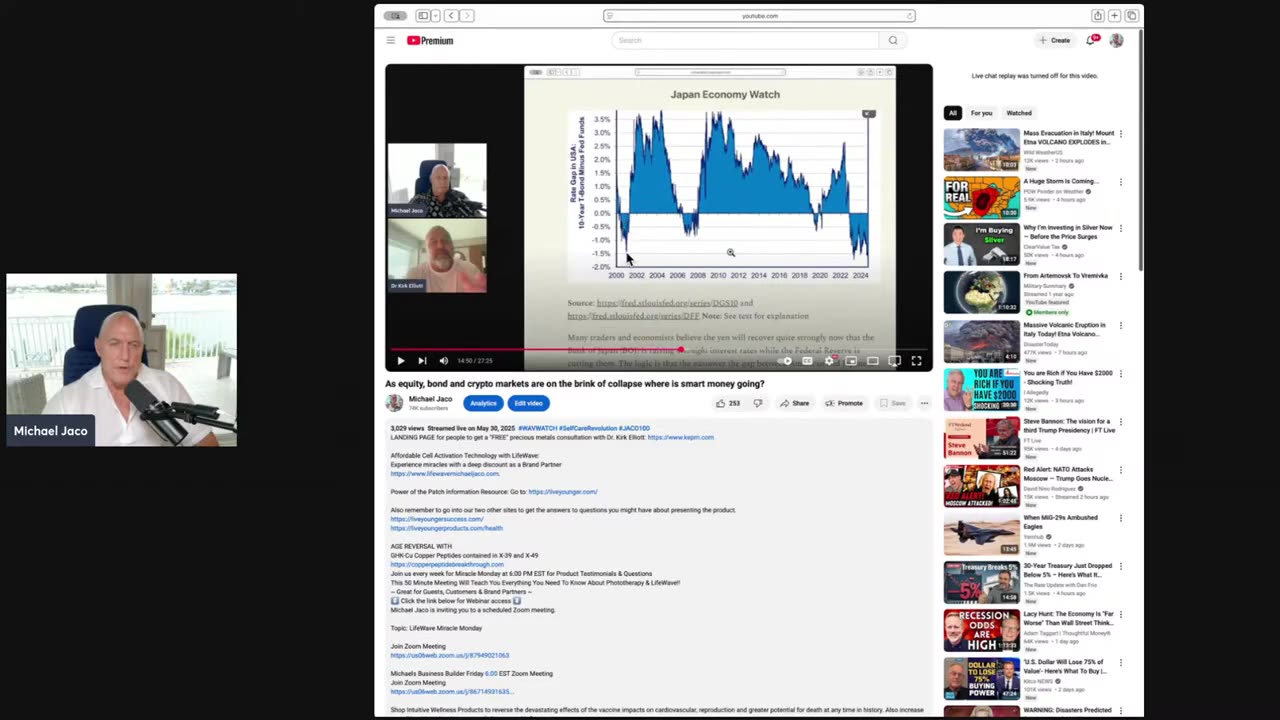
Task: Open options for You are Rich video
Action: click(x=1120, y=374)
